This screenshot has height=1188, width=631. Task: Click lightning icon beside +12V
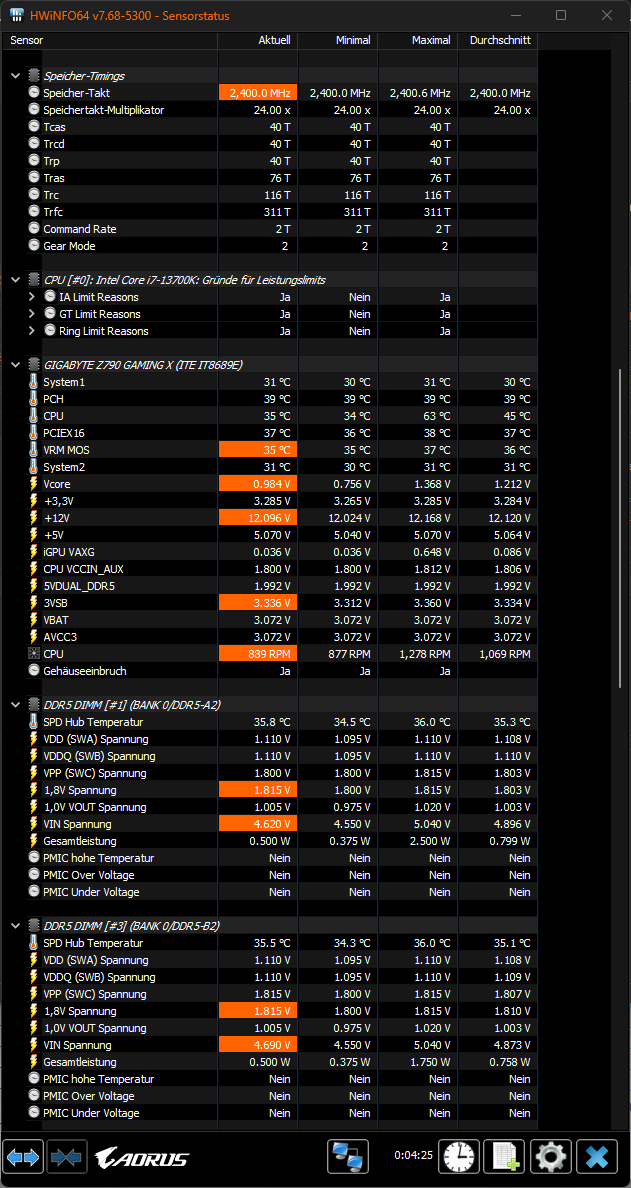pos(33,517)
